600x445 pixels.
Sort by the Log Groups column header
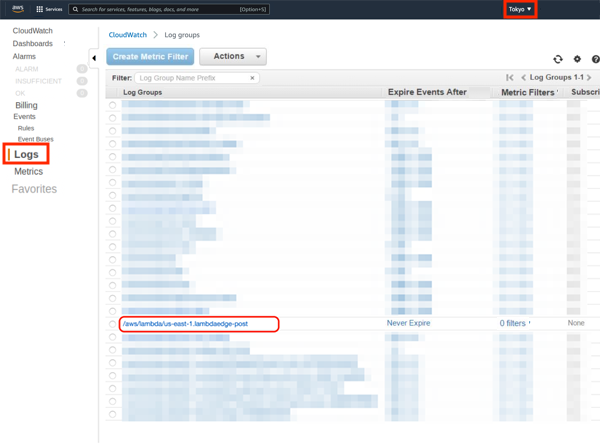pos(142,92)
